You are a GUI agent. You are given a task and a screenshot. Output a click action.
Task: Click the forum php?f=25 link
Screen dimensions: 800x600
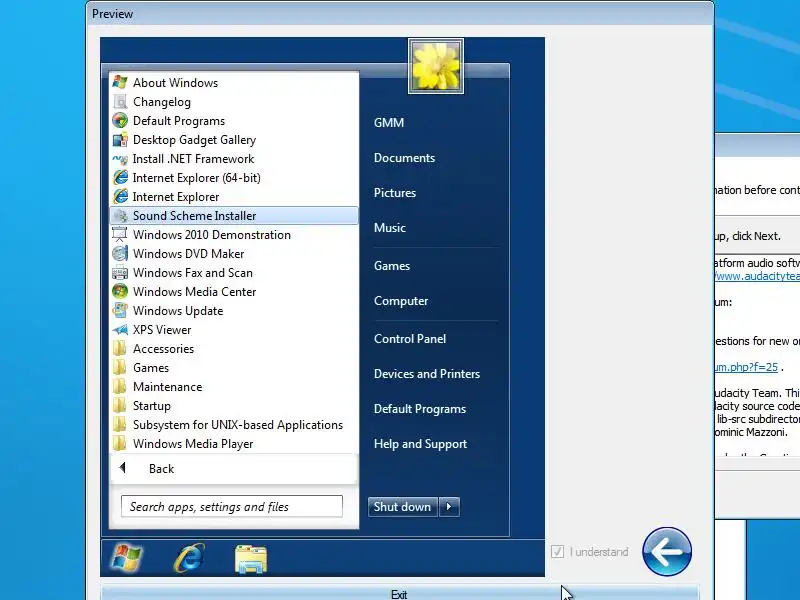pos(746,367)
